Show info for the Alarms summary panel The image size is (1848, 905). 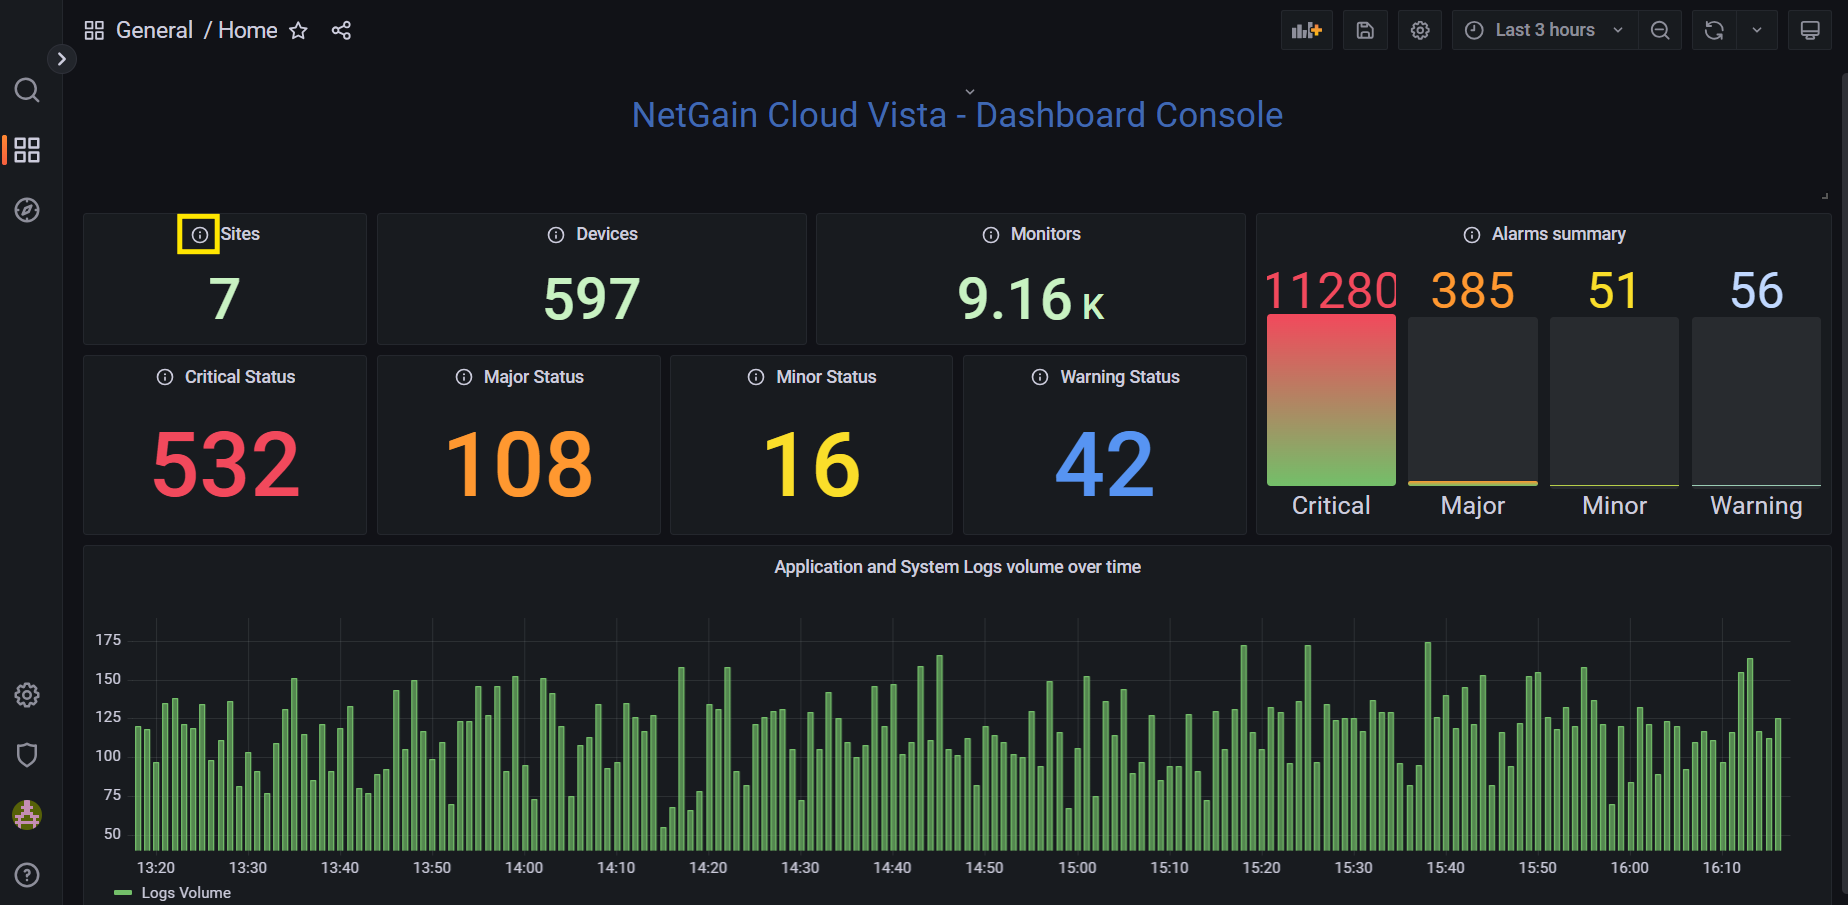(x=1472, y=235)
